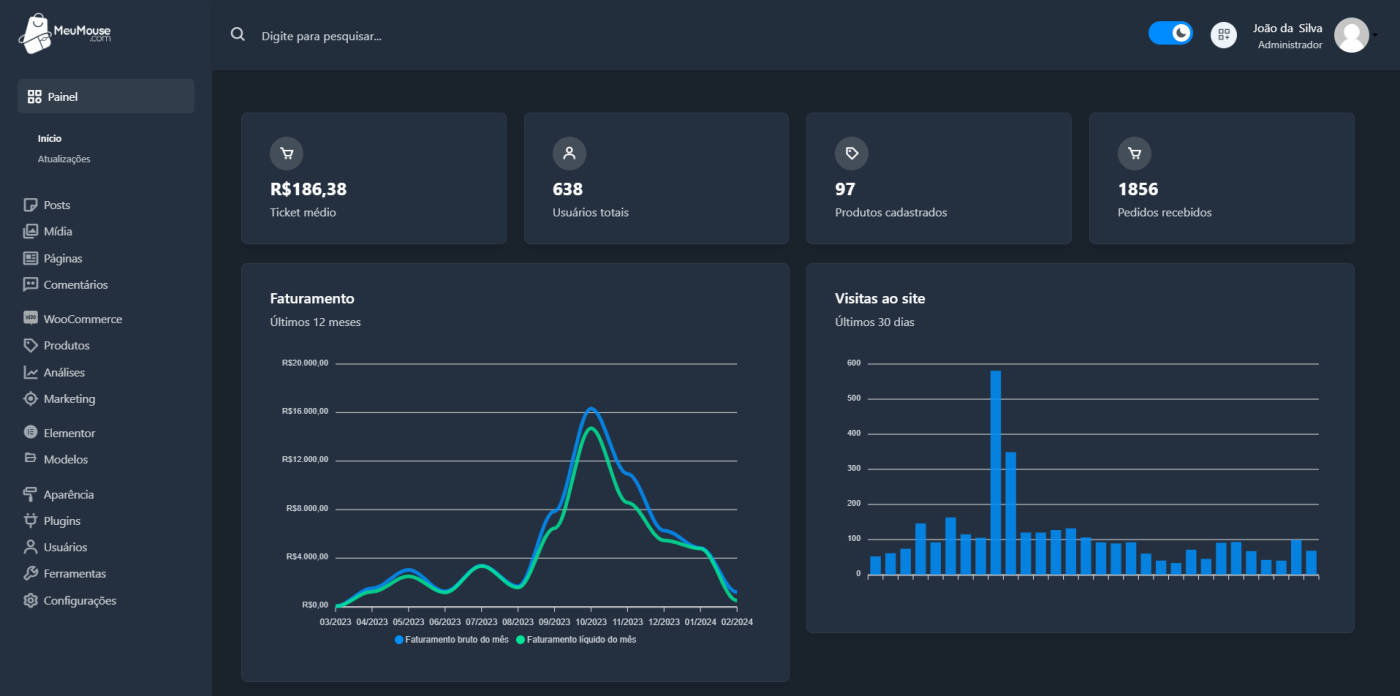Expand the Painel menu section

tap(60, 96)
